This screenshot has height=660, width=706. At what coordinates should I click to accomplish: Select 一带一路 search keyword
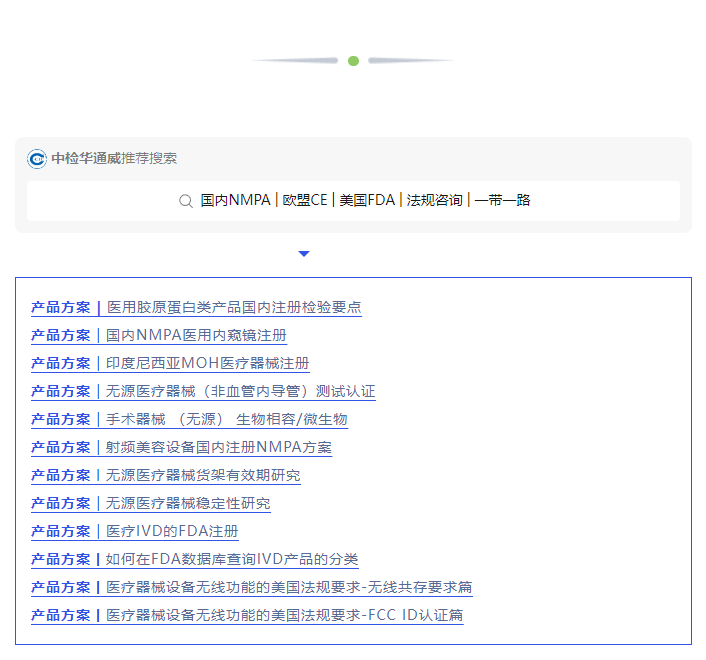[x=502, y=201]
